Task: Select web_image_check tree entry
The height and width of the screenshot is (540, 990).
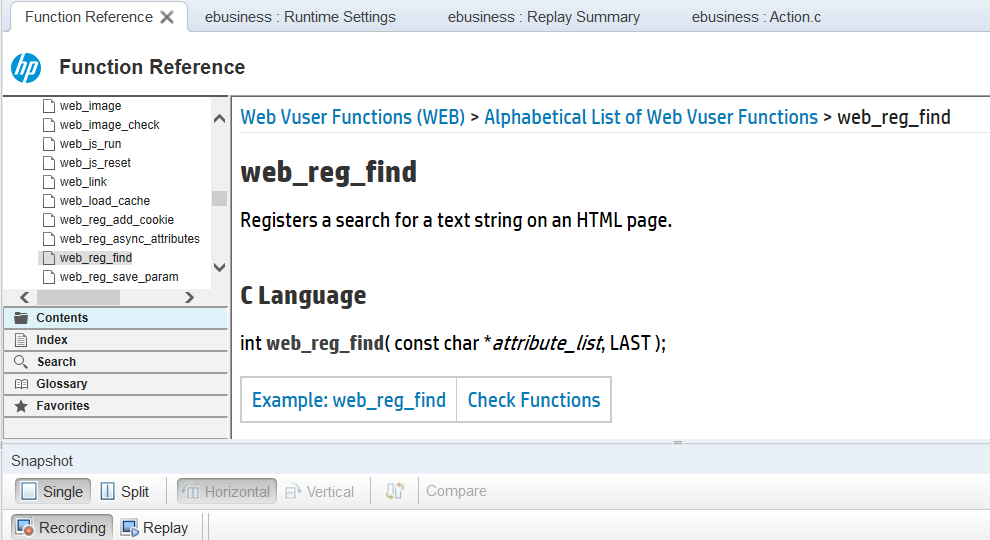Action: click(x=110, y=125)
